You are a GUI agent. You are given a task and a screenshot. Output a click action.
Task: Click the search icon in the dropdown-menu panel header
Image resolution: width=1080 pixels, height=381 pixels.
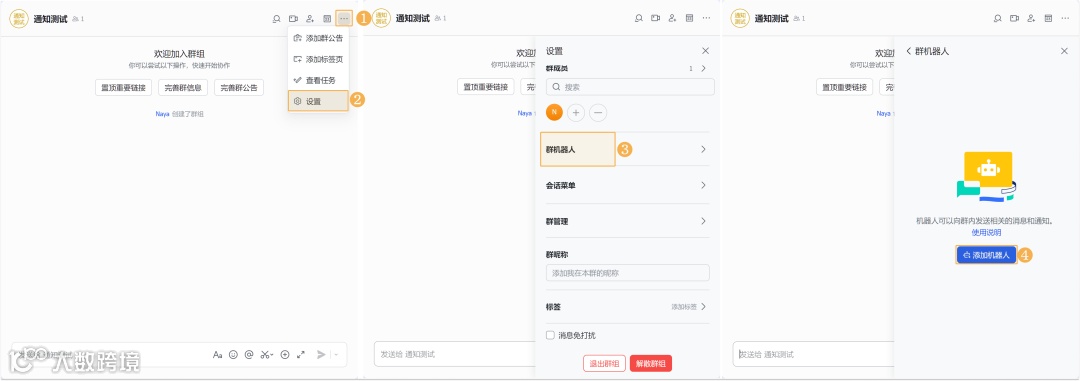[276, 19]
